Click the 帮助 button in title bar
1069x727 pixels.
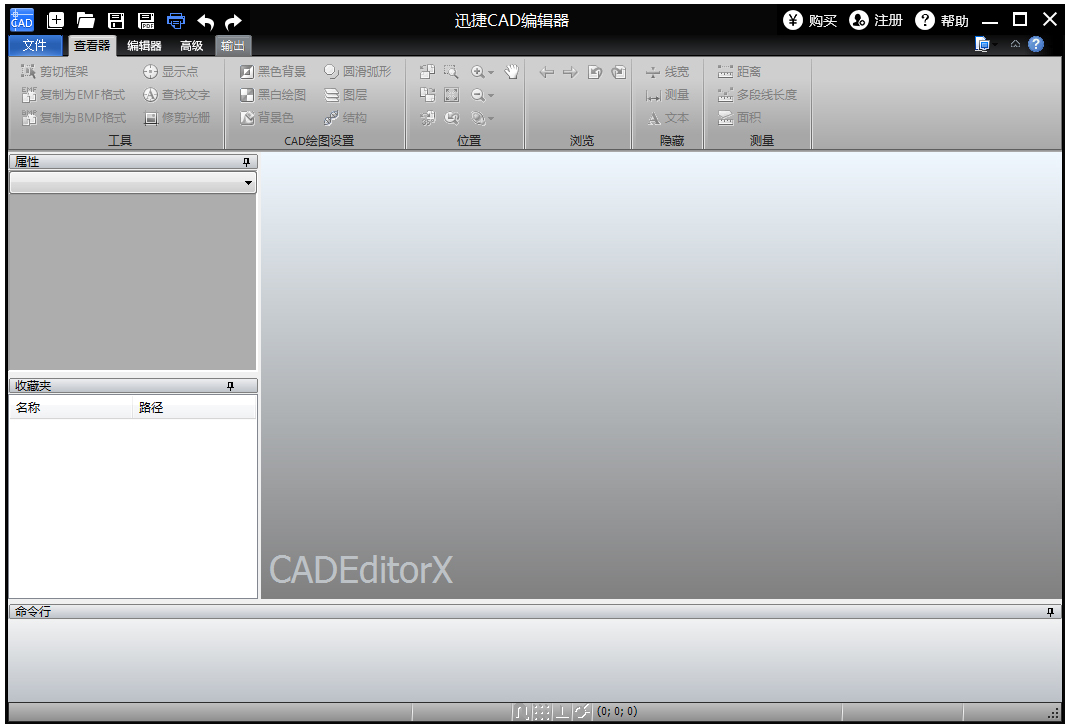(942, 20)
